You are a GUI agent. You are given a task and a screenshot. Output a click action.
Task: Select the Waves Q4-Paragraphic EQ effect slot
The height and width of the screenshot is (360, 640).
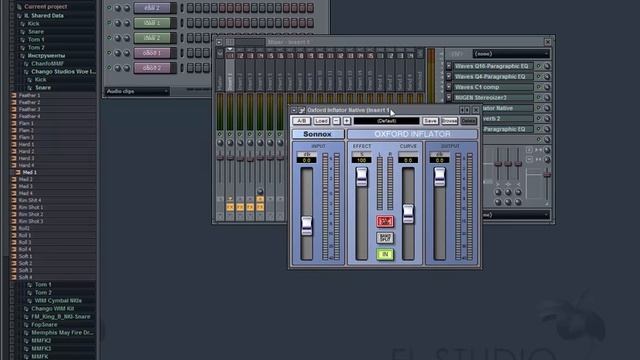[493, 76]
